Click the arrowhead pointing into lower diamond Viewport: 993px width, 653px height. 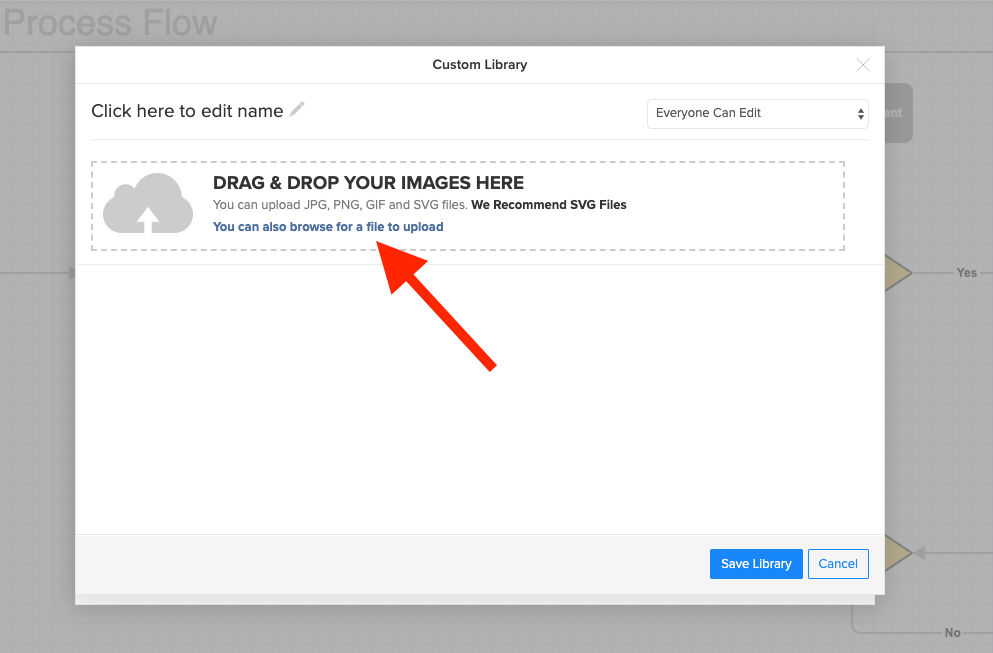click(x=919, y=553)
